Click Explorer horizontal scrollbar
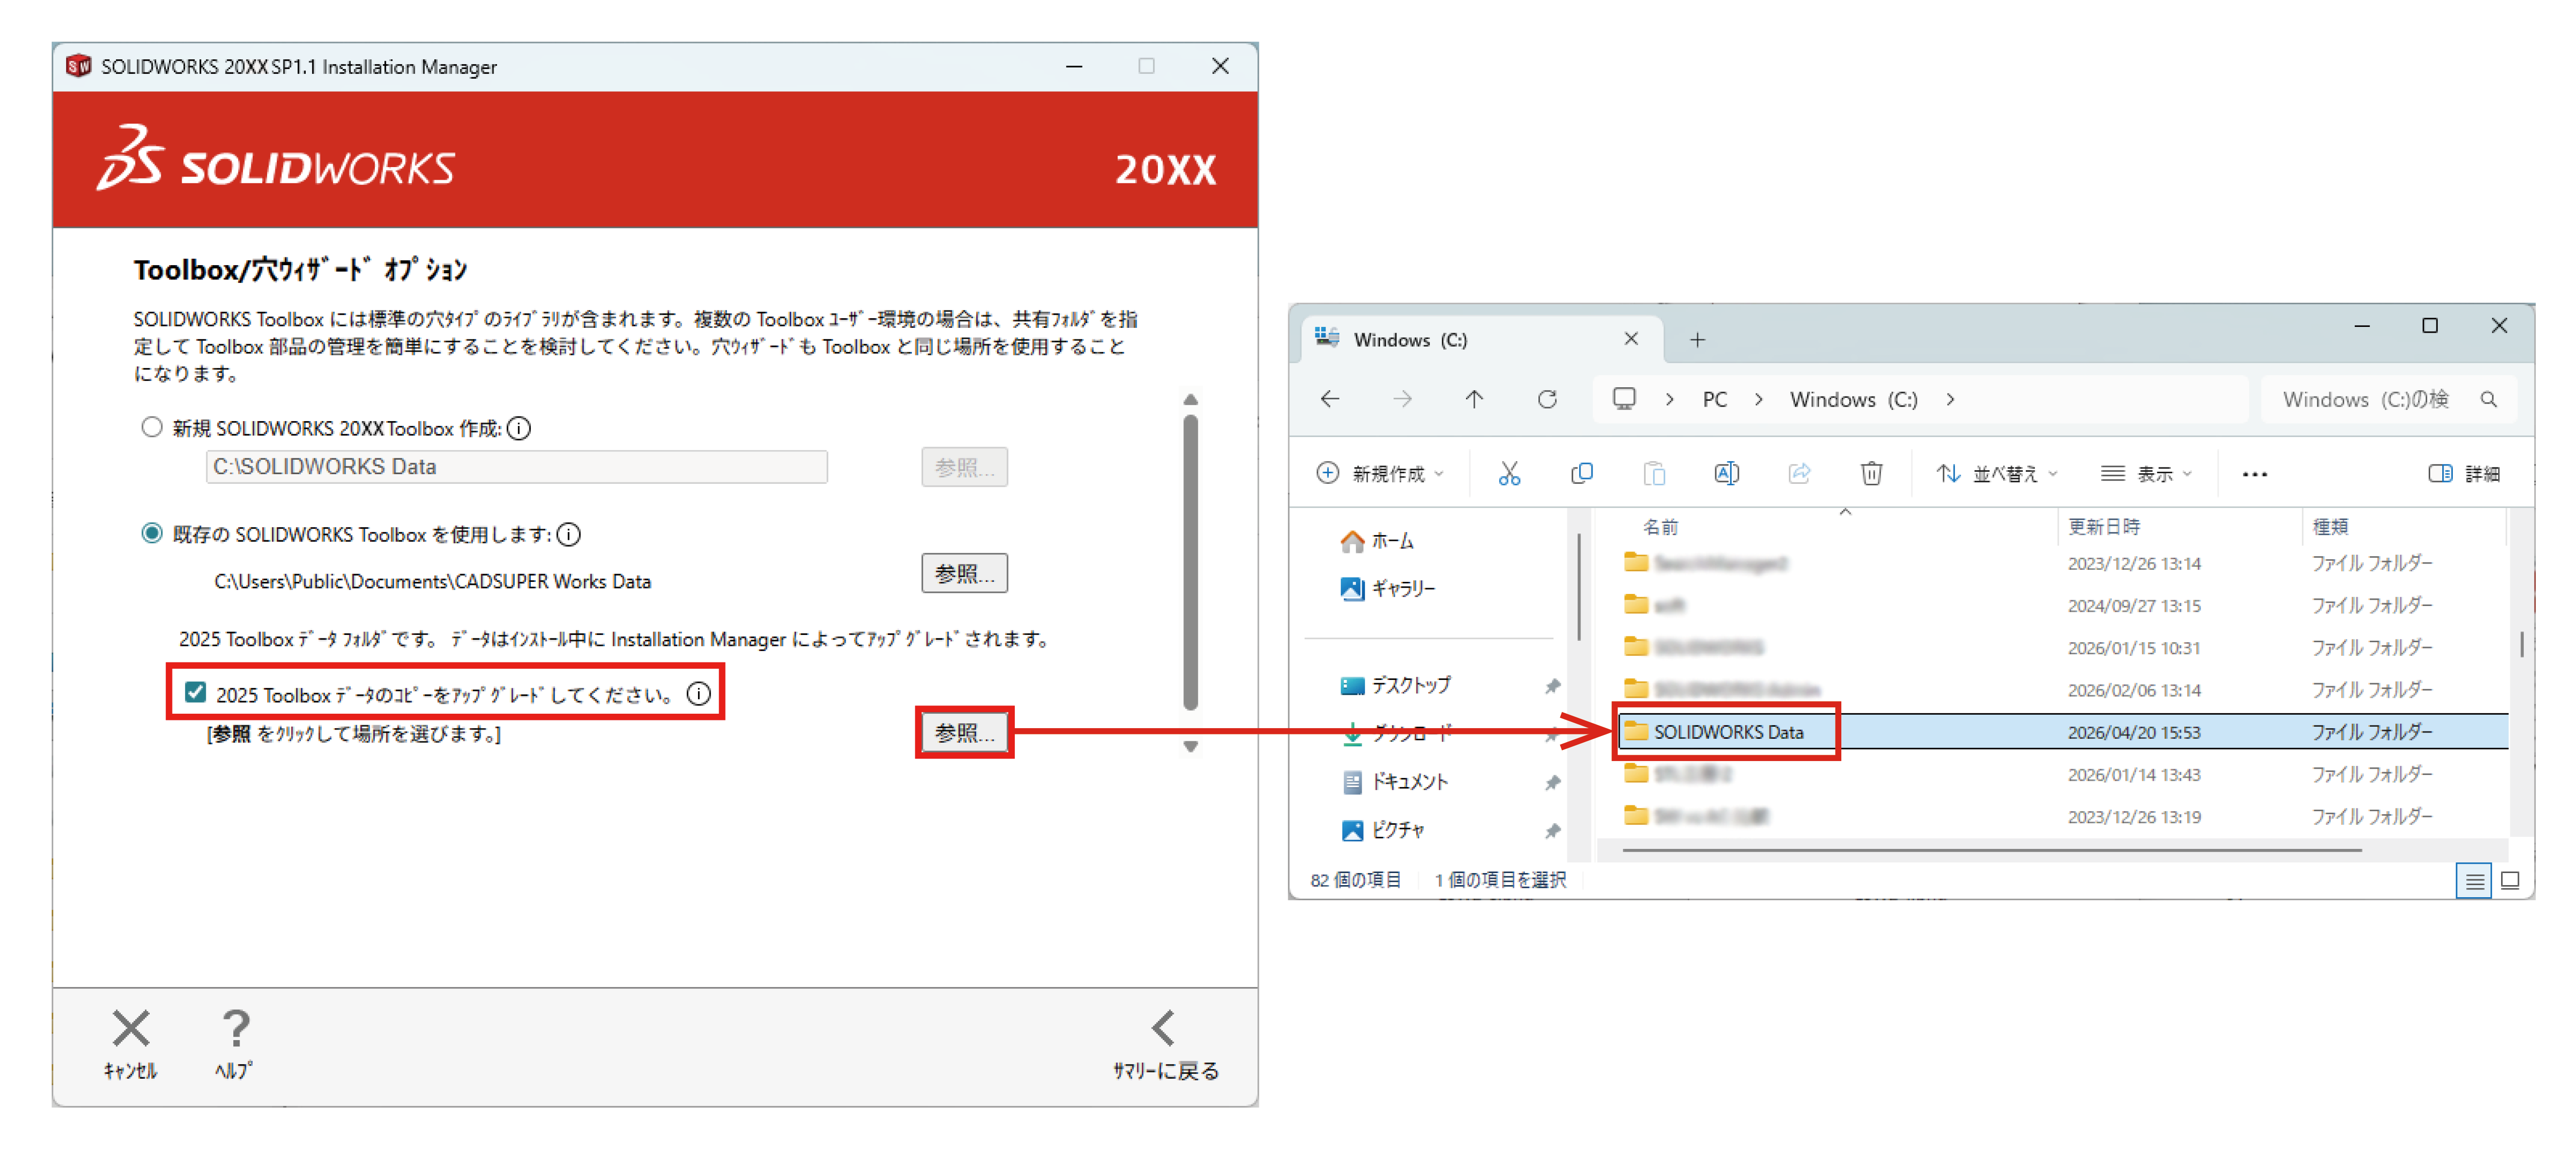The height and width of the screenshot is (1156, 2576). coord(1992,850)
